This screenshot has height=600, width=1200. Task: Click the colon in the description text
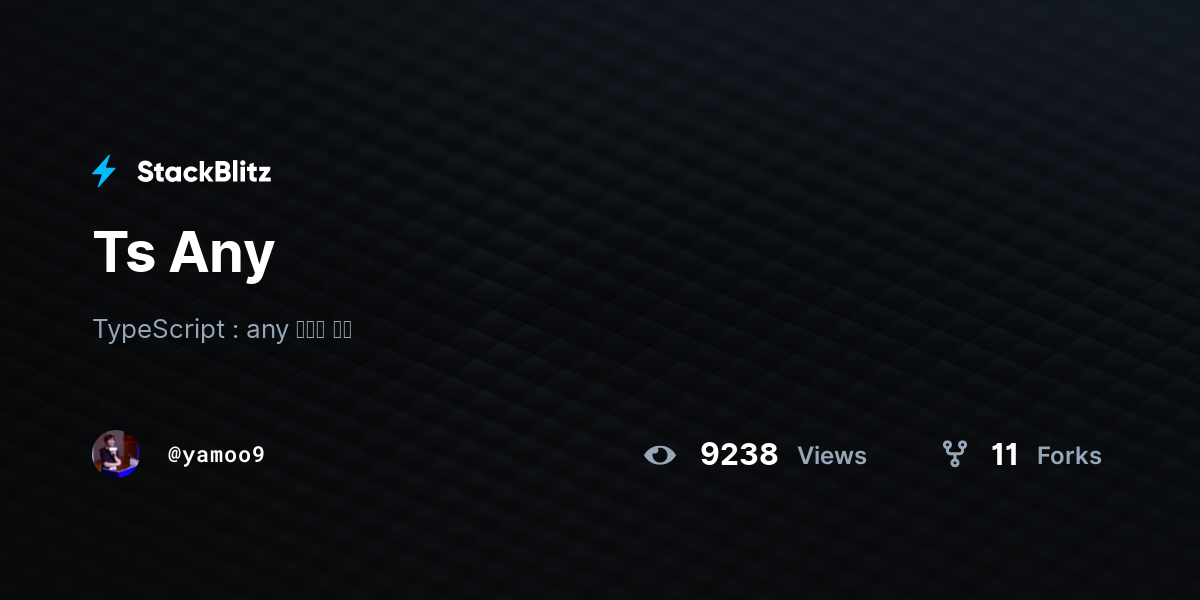(235, 332)
